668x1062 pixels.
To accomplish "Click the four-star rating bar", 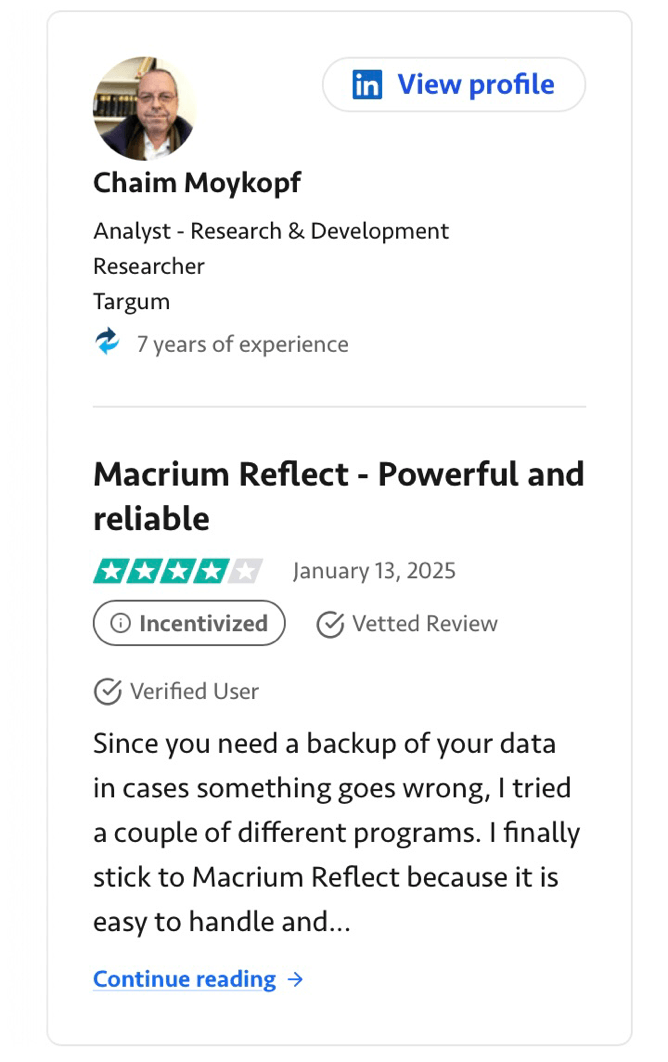I will [x=177, y=570].
